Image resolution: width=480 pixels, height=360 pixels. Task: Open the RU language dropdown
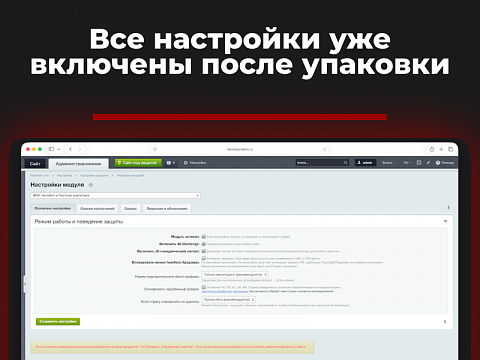(x=407, y=163)
